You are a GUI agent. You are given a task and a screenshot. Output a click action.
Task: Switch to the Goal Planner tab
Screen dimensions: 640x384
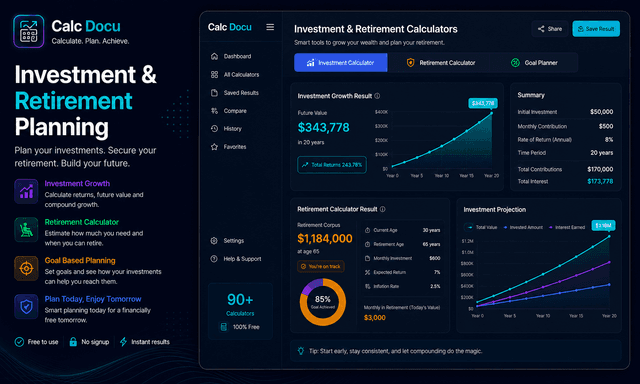click(534, 62)
